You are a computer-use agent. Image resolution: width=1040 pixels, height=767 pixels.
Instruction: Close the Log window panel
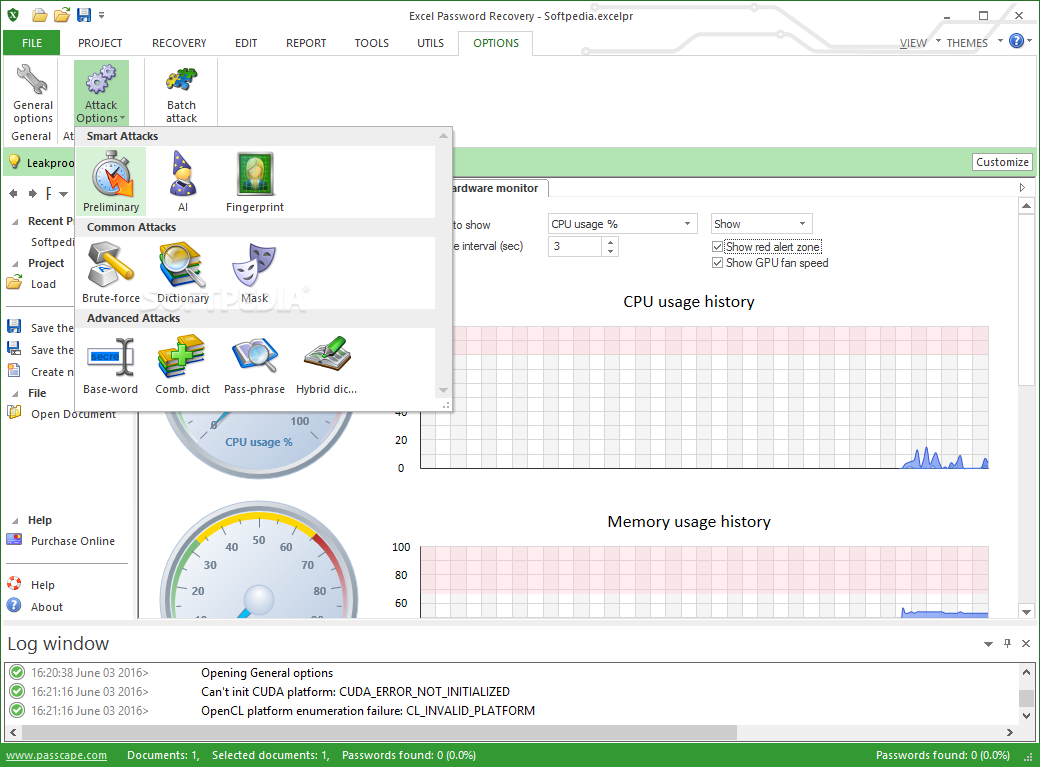[x=1026, y=643]
